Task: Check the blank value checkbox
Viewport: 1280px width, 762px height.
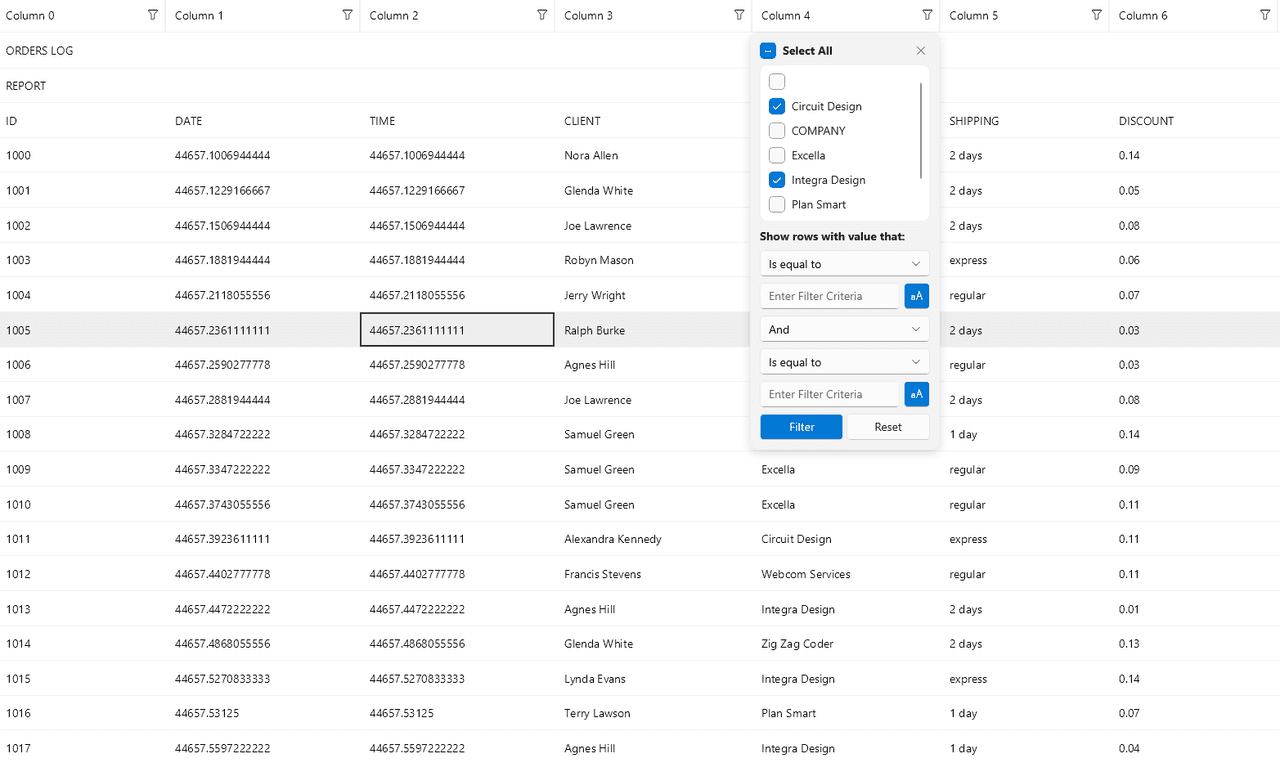Action: [x=777, y=82]
